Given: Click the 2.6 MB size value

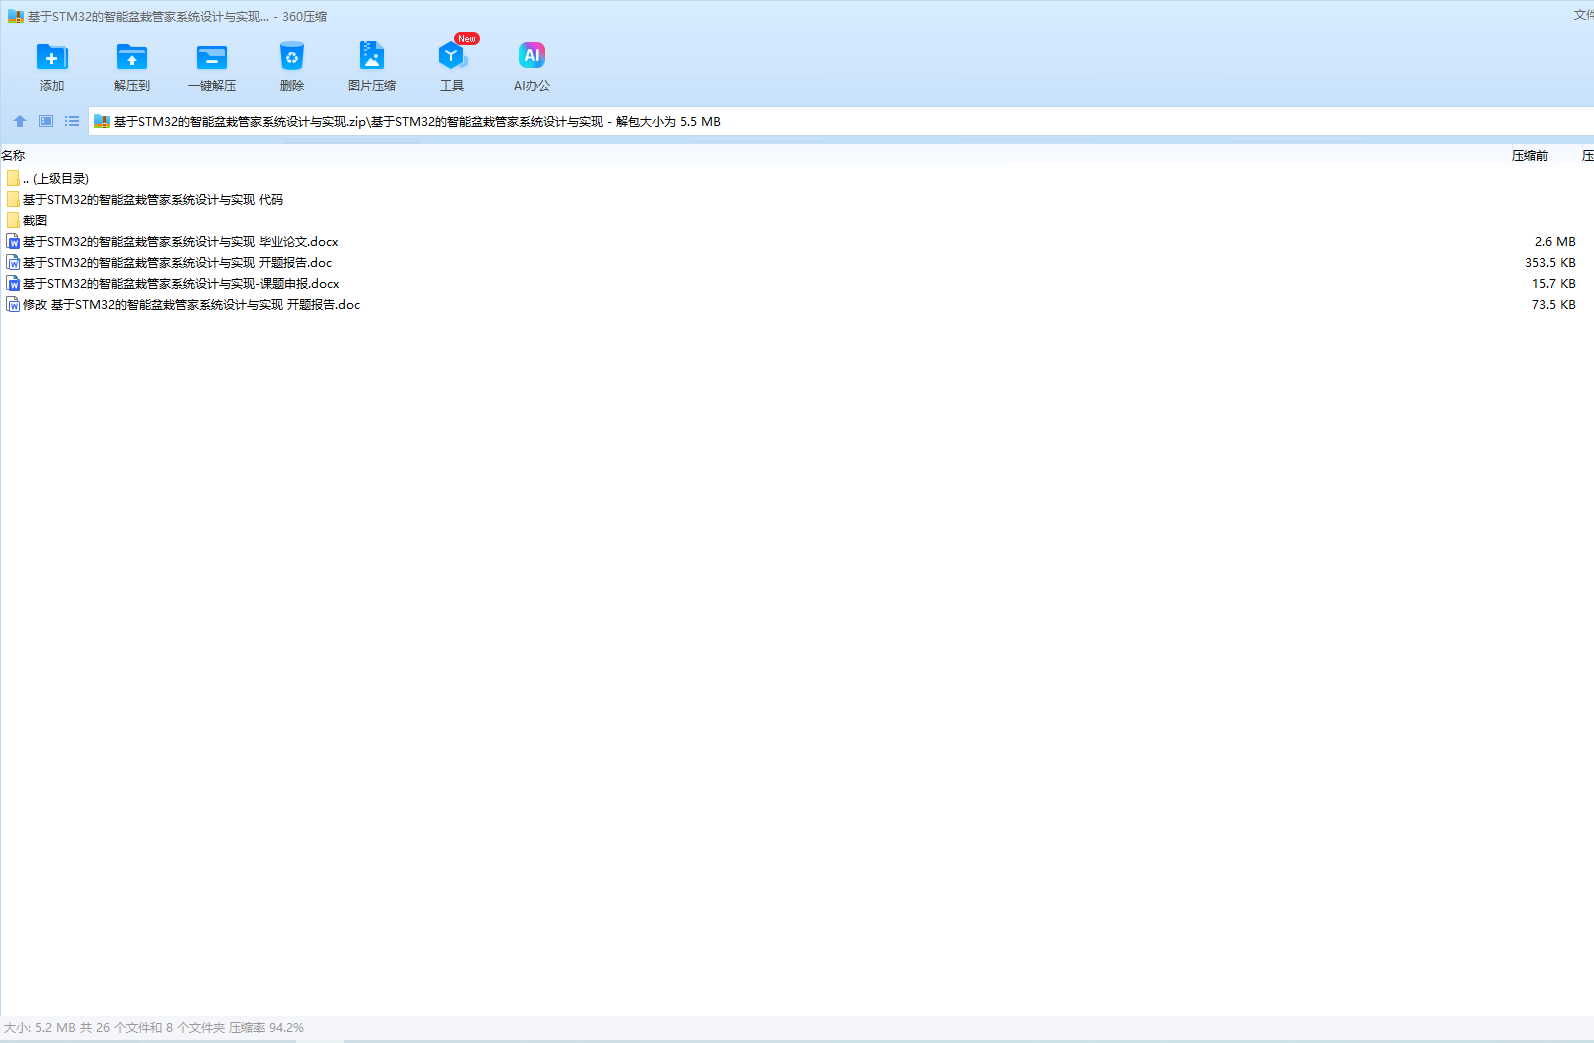Looking at the screenshot, I should 1555,242.
